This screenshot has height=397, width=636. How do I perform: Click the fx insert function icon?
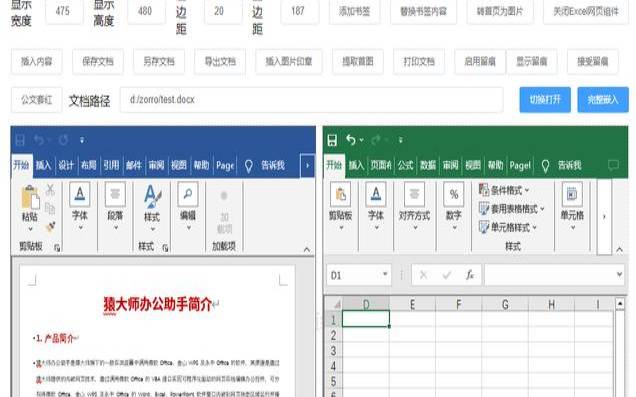click(x=470, y=275)
